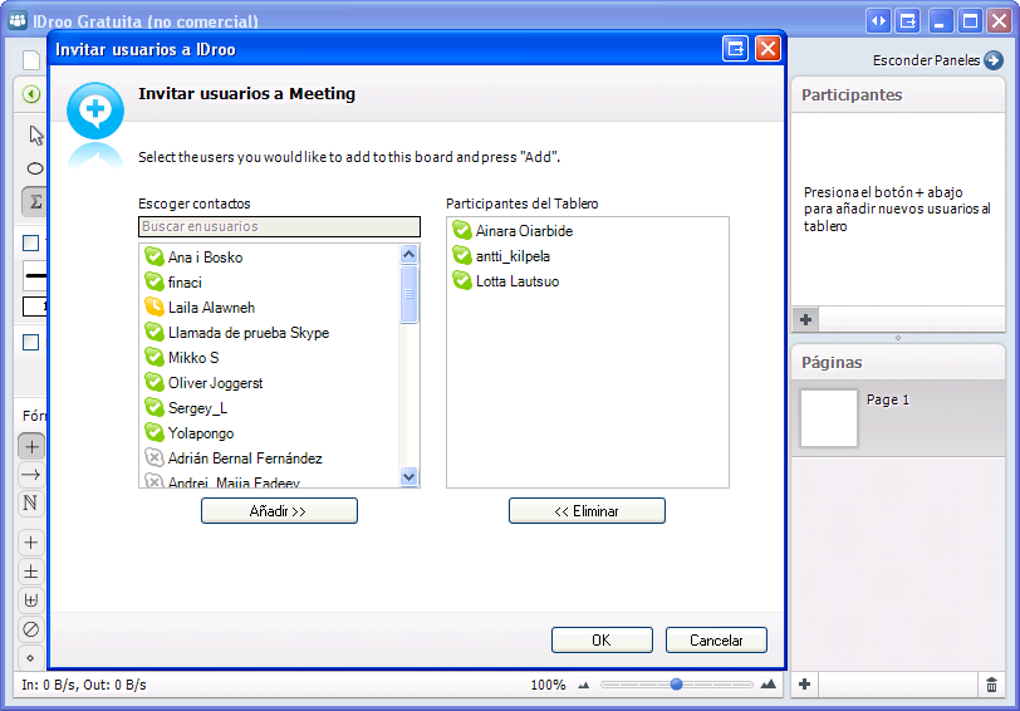Select contact Mikko S
This screenshot has width=1020, height=711.
270,358
